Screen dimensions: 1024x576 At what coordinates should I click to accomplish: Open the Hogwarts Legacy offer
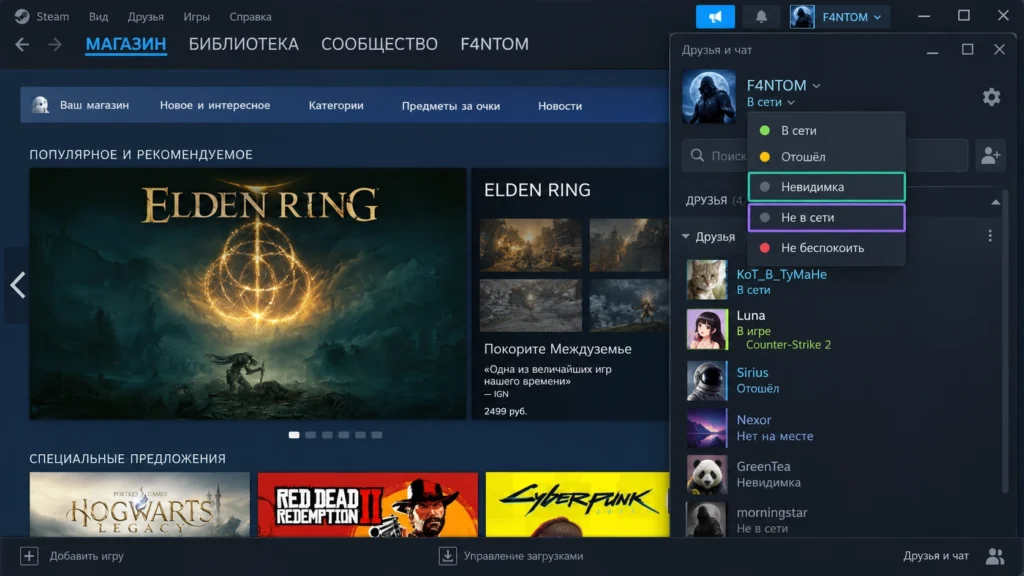pyautogui.click(x=140, y=504)
